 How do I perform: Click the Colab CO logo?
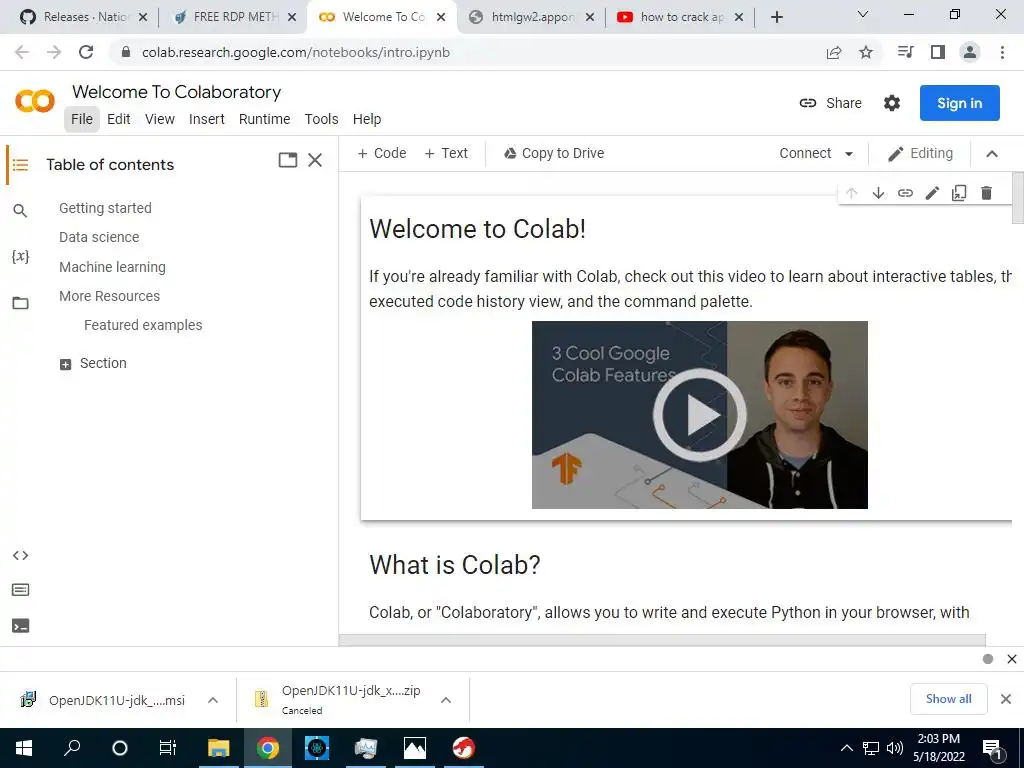coord(35,101)
